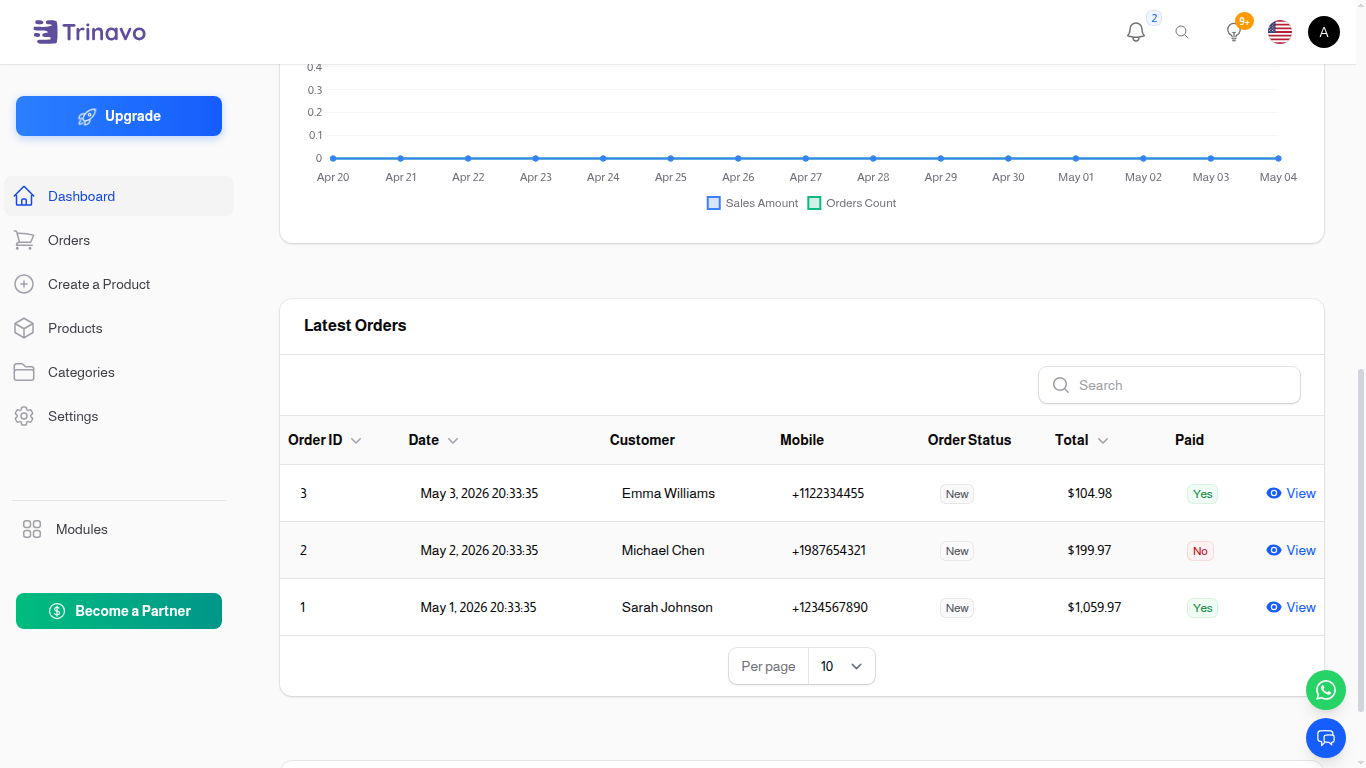Sort by Order ID column chevron
The image size is (1366, 768).
tap(356, 441)
